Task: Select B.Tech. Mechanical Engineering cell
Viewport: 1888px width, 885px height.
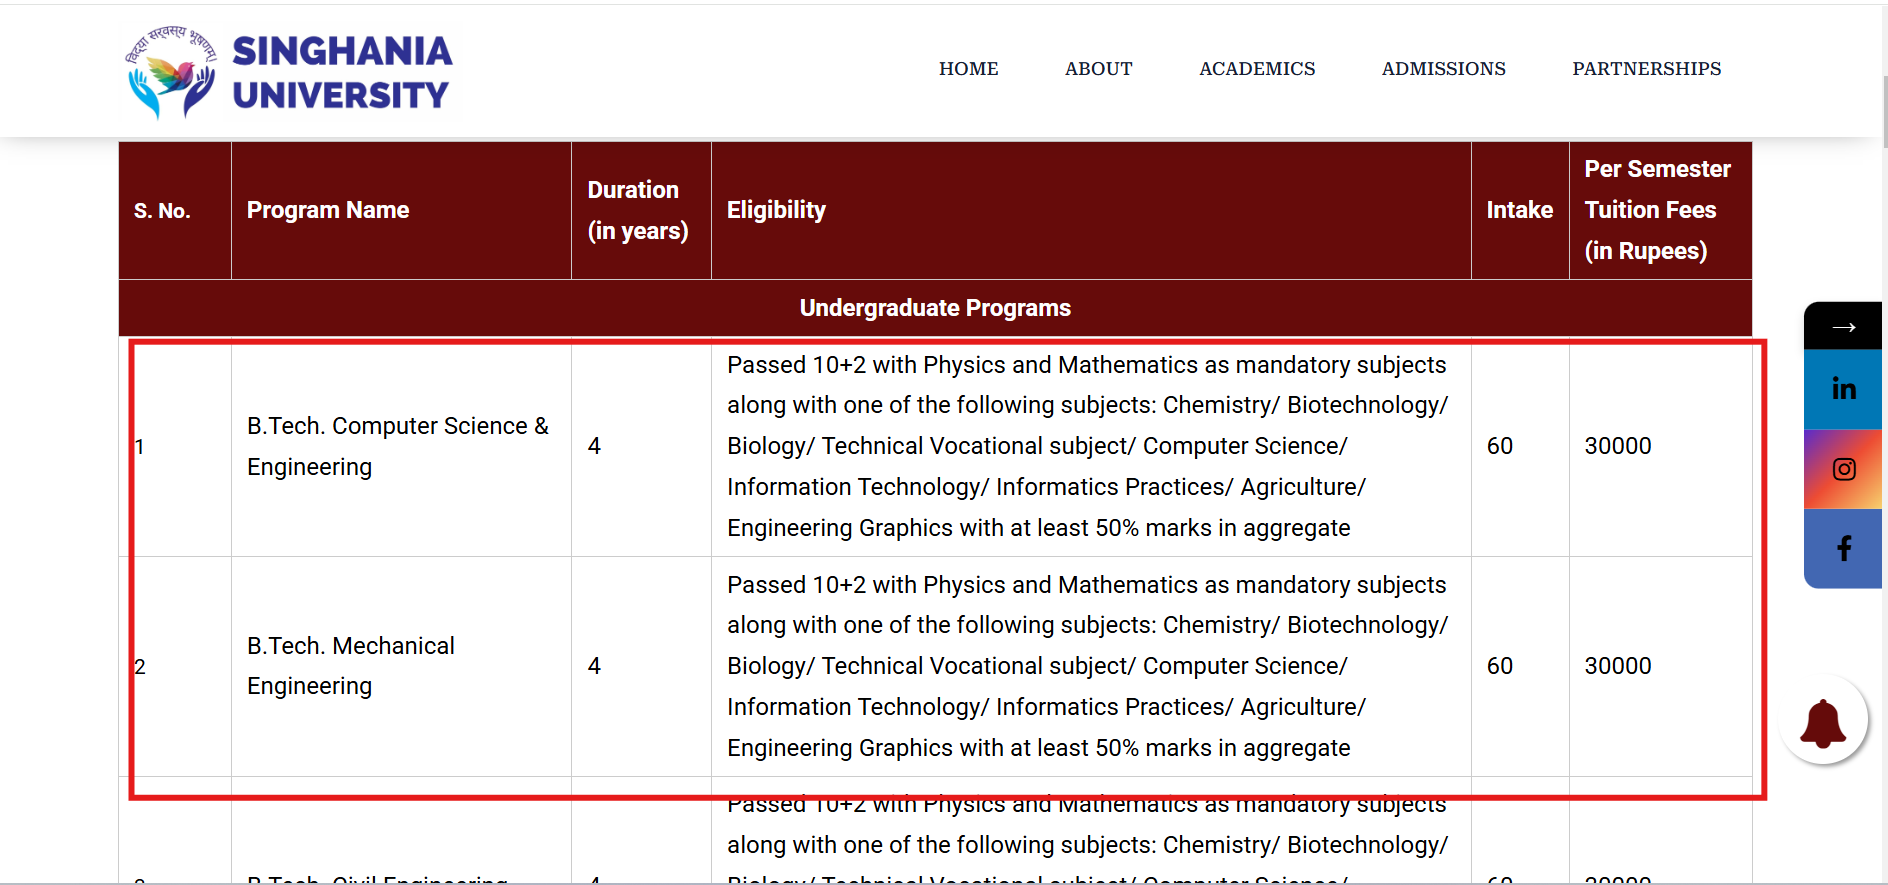Action: 401,666
